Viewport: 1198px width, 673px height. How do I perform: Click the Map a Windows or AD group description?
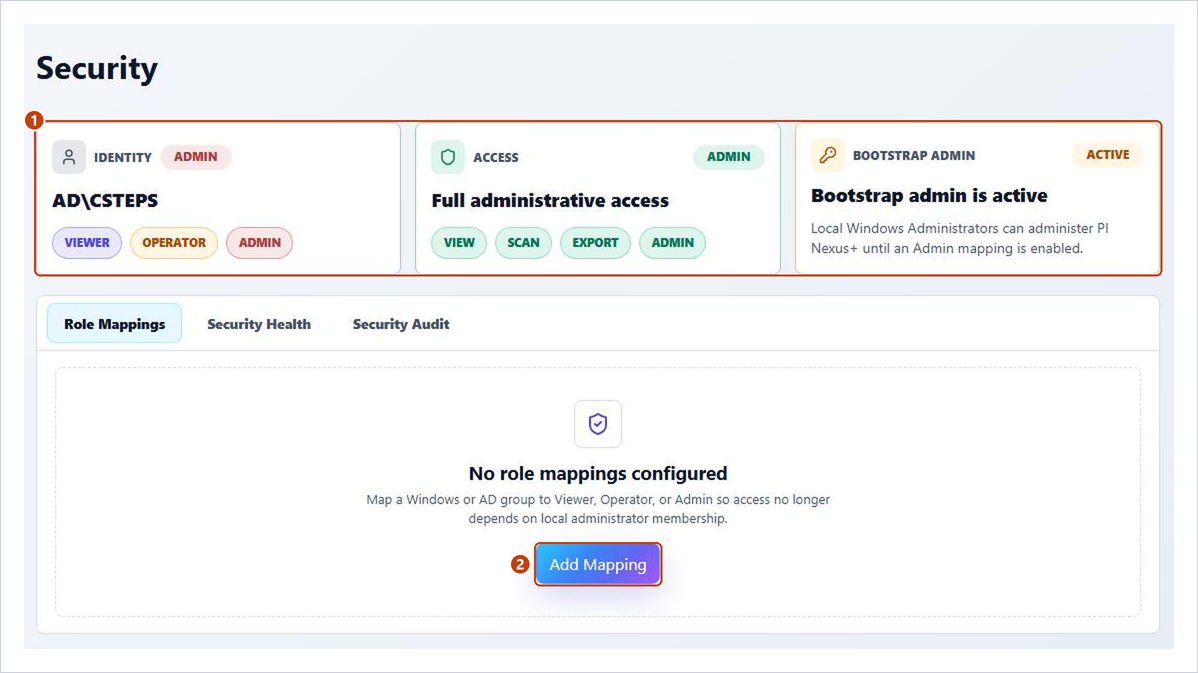(598, 509)
